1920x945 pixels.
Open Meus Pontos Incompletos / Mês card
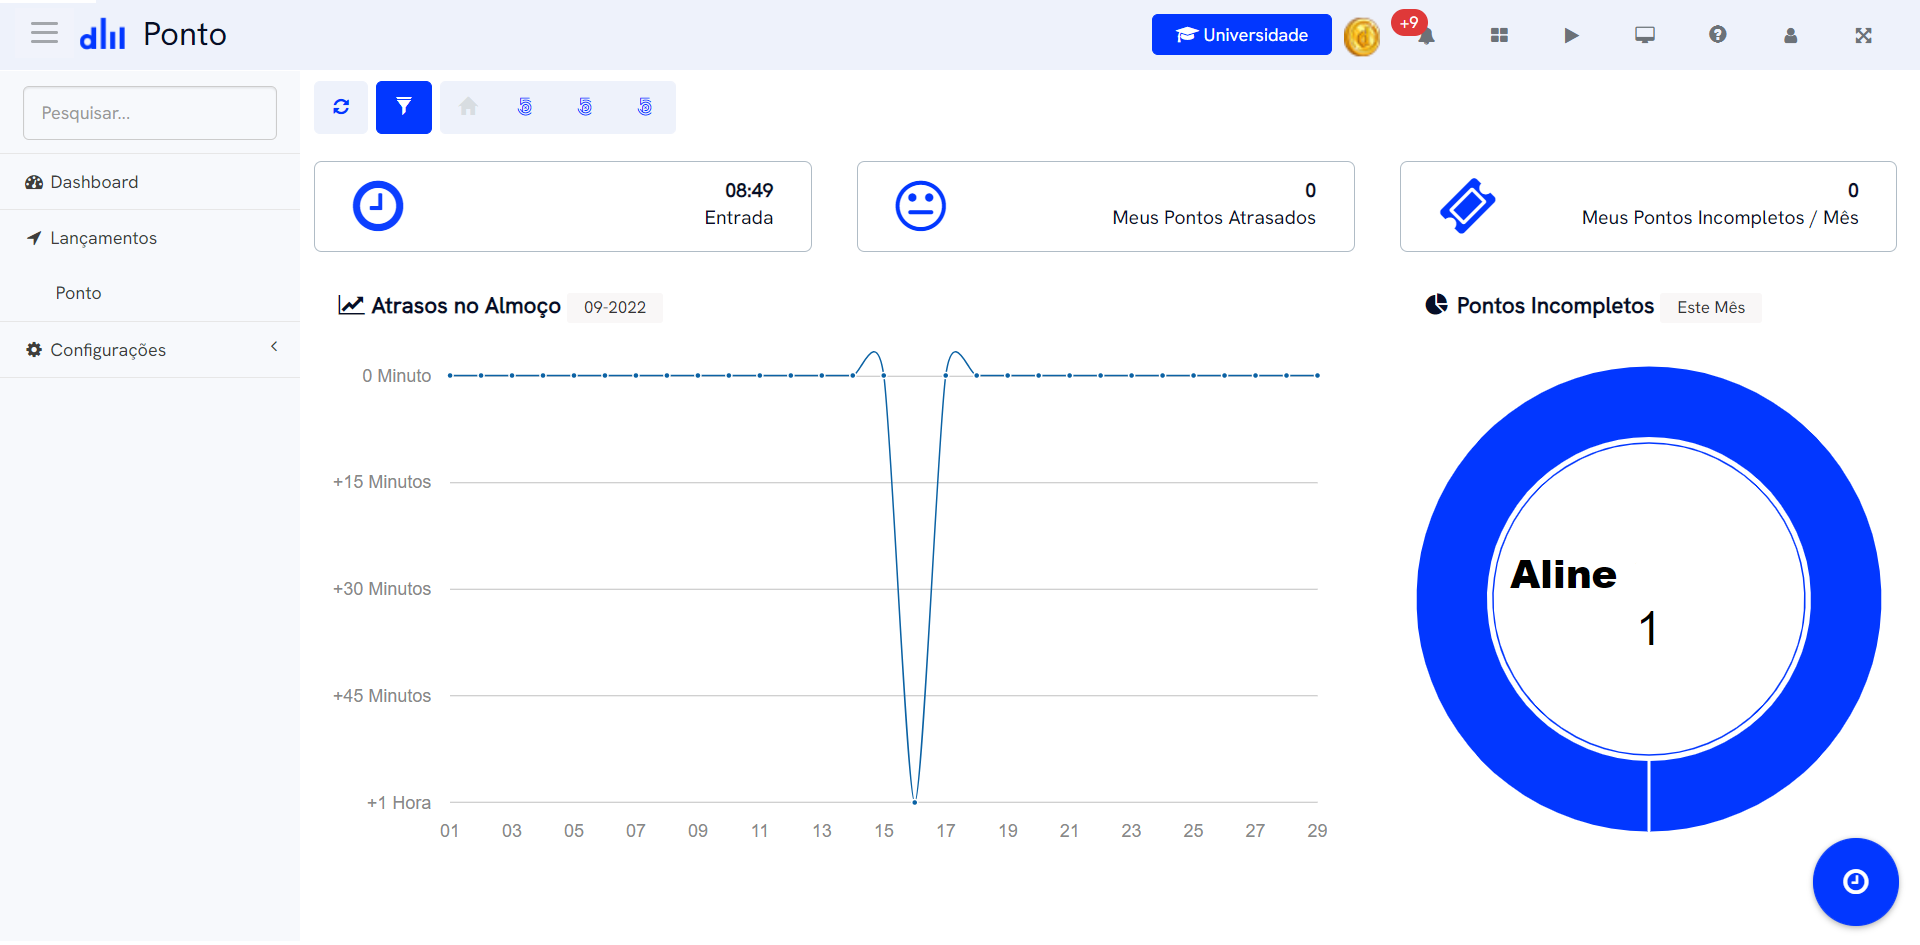[x=1648, y=206]
